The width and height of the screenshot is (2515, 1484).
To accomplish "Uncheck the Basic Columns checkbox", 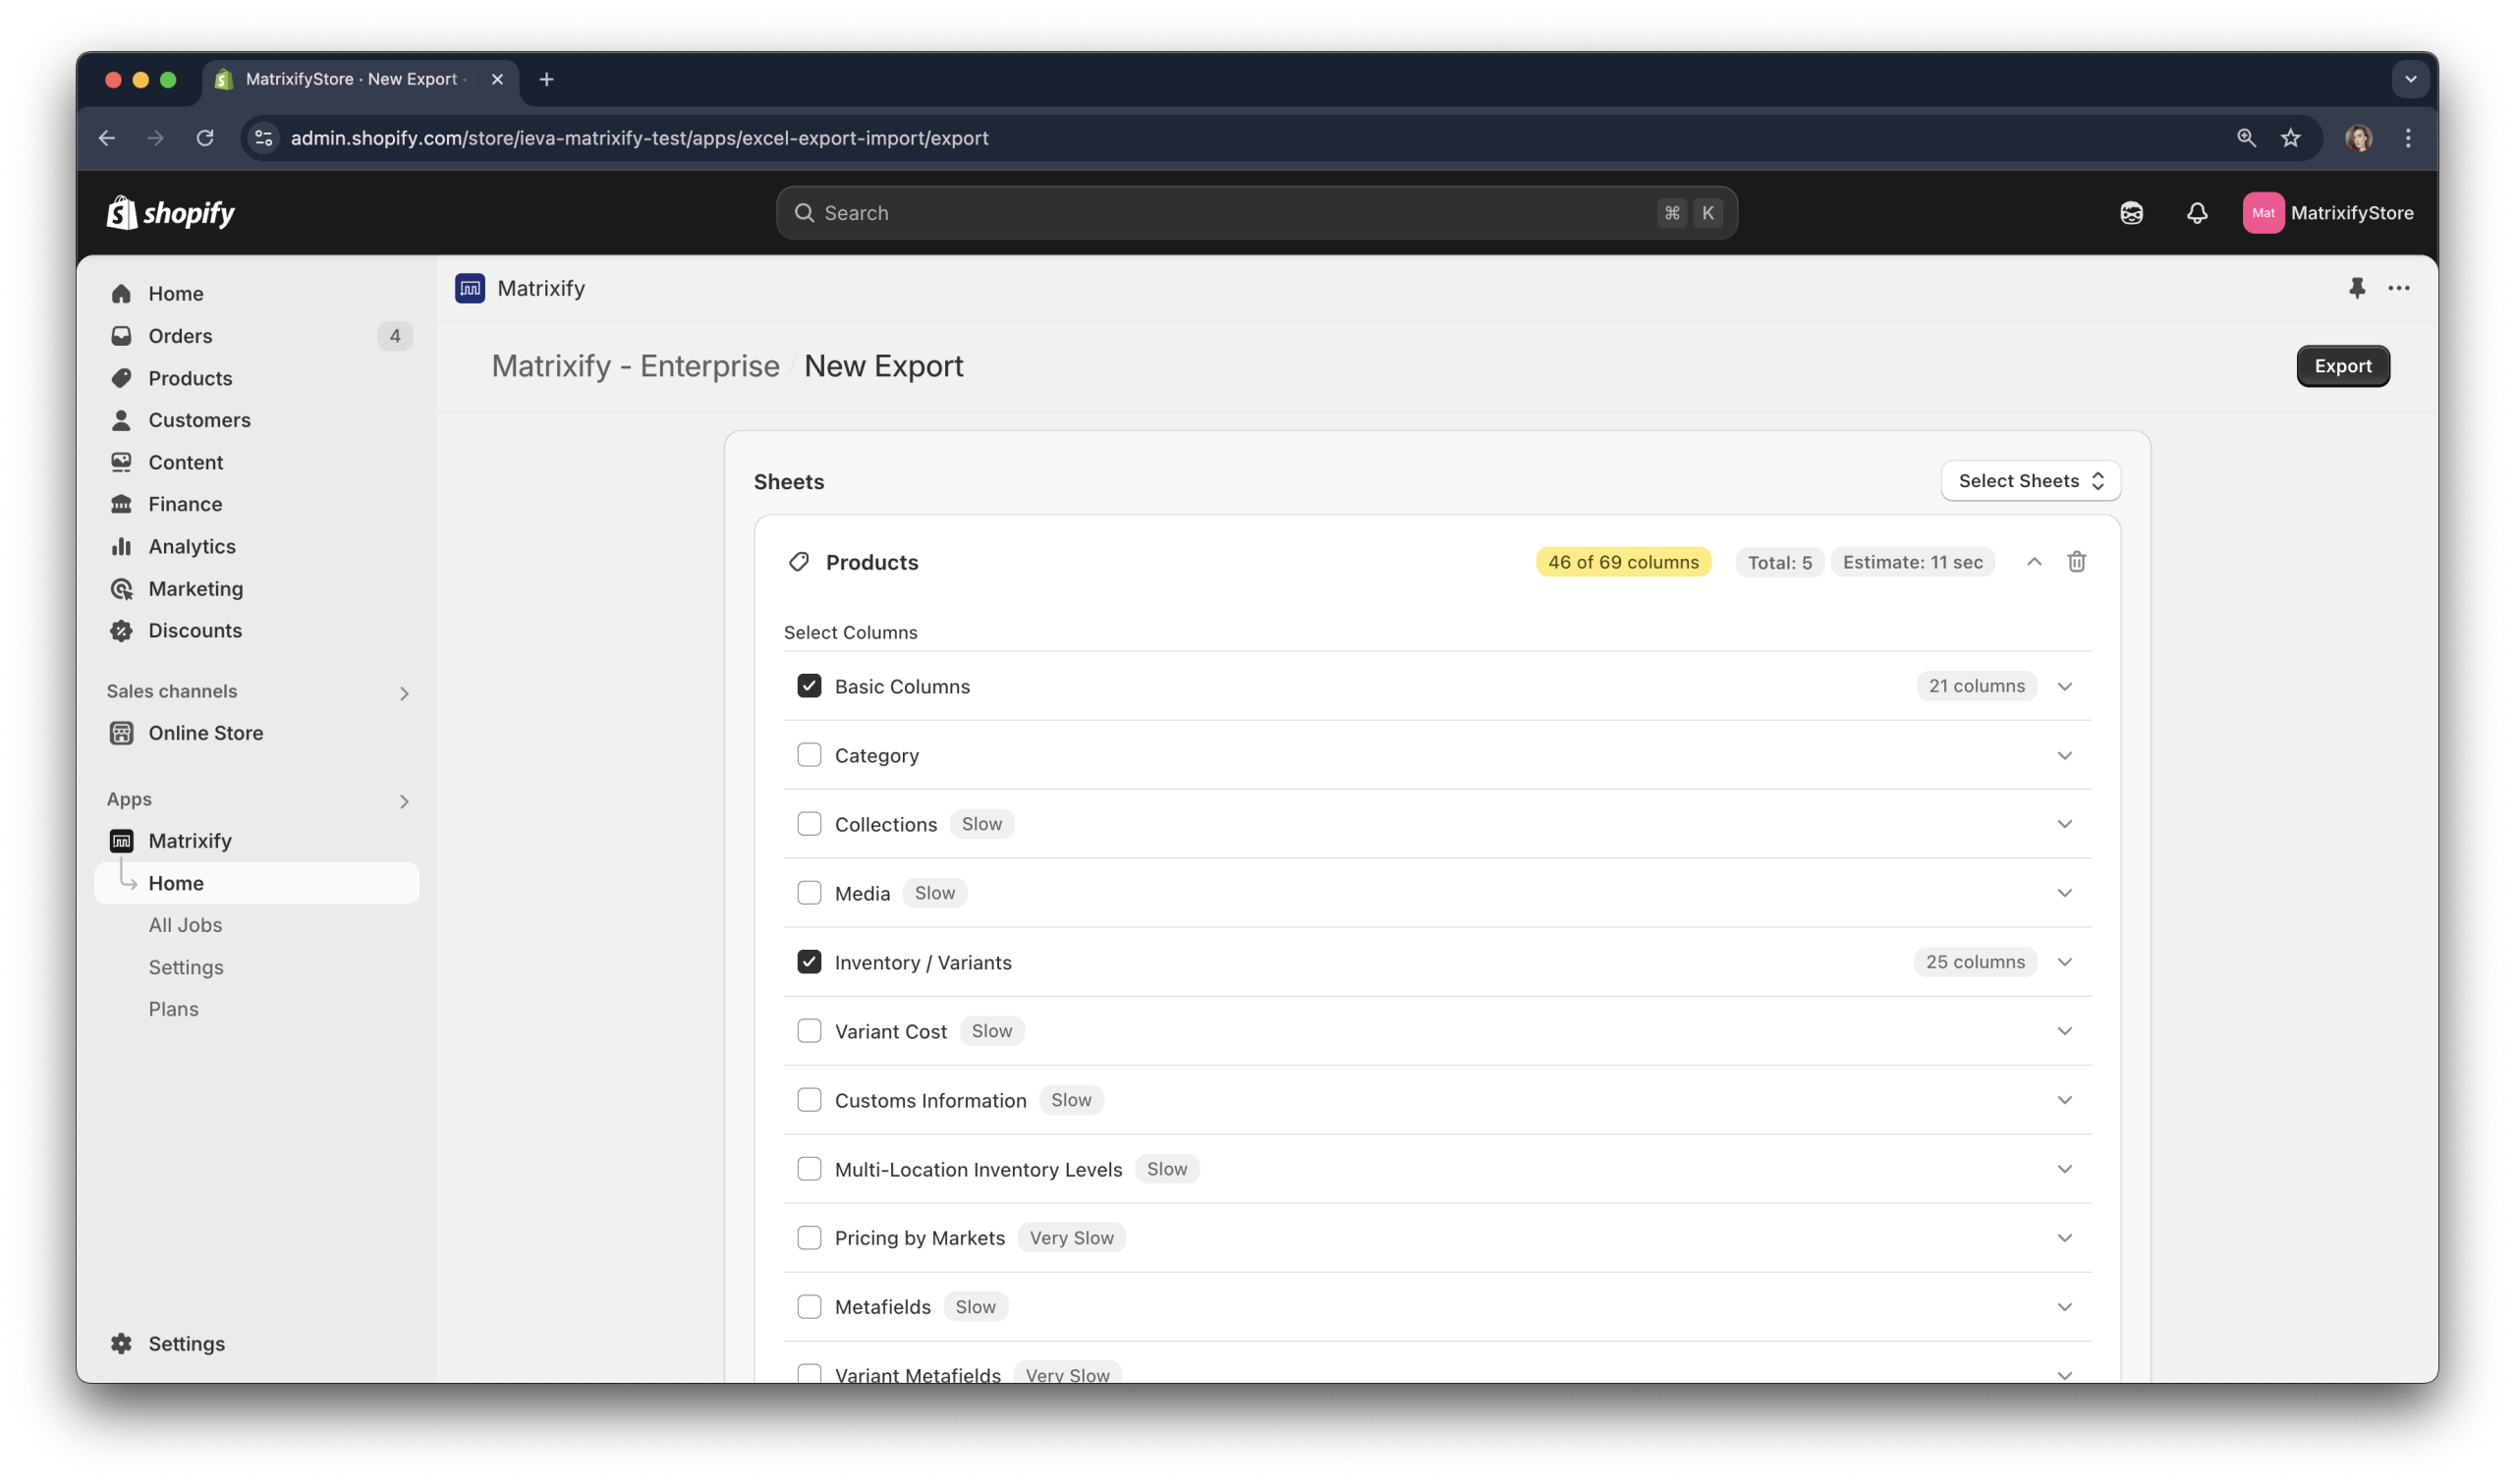I will coord(809,686).
